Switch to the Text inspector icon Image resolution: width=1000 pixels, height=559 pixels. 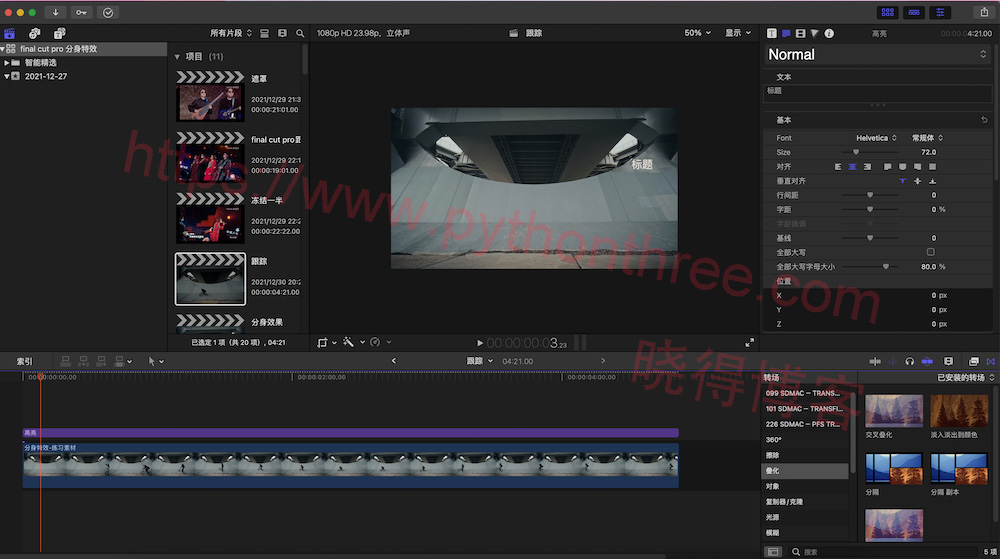point(771,33)
